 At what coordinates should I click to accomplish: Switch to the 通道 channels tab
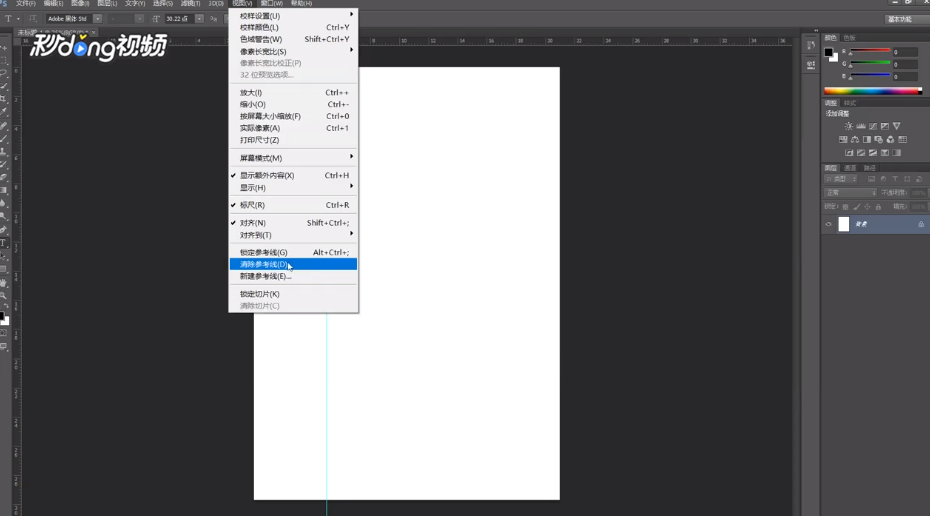[850, 168]
